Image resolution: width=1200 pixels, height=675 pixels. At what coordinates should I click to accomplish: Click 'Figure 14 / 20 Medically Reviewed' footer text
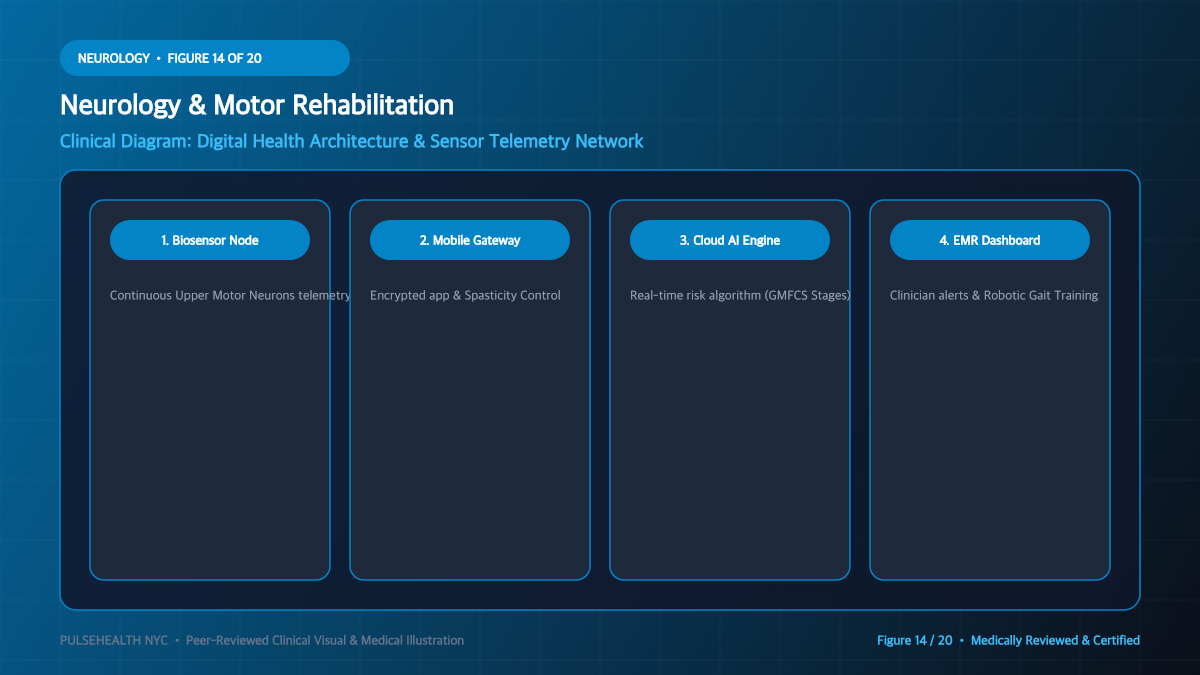[x=1008, y=640]
